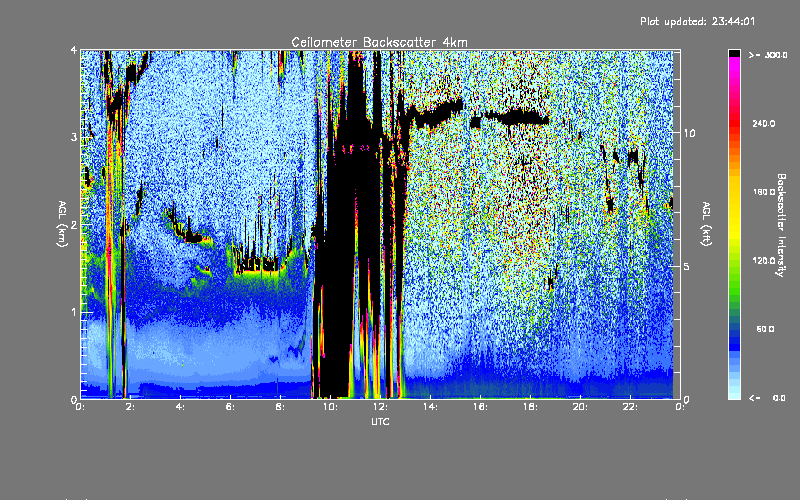The height and width of the screenshot is (500, 800).
Task: Click the 4 tick on the km axis
Action: (x=74, y=51)
